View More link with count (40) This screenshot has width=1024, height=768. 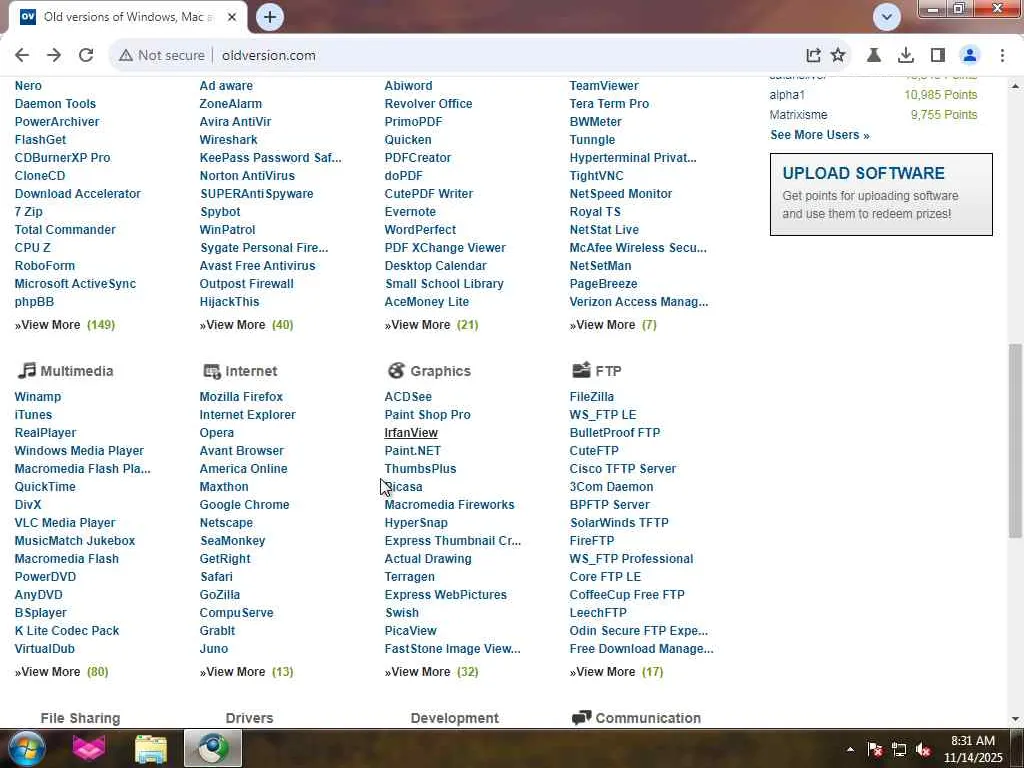246,325
